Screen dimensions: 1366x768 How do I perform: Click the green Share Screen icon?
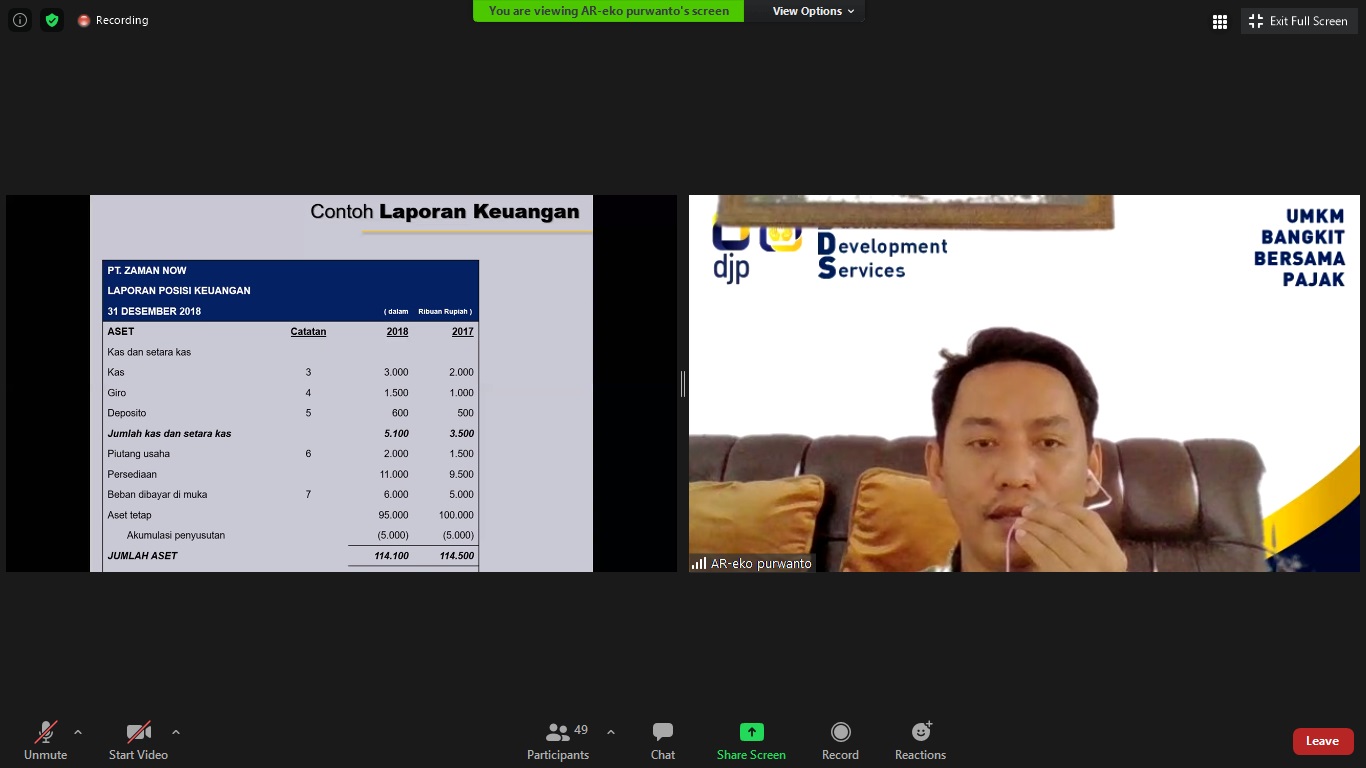[751, 732]
